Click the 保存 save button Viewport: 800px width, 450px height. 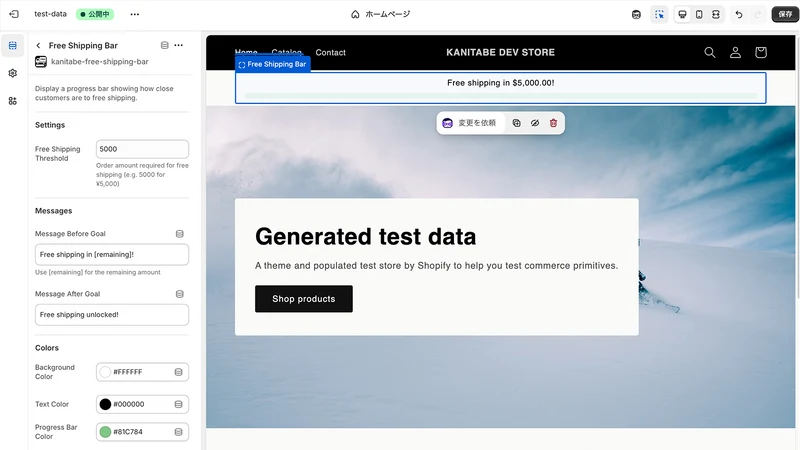pyautogui.click(x=785, y=14)
